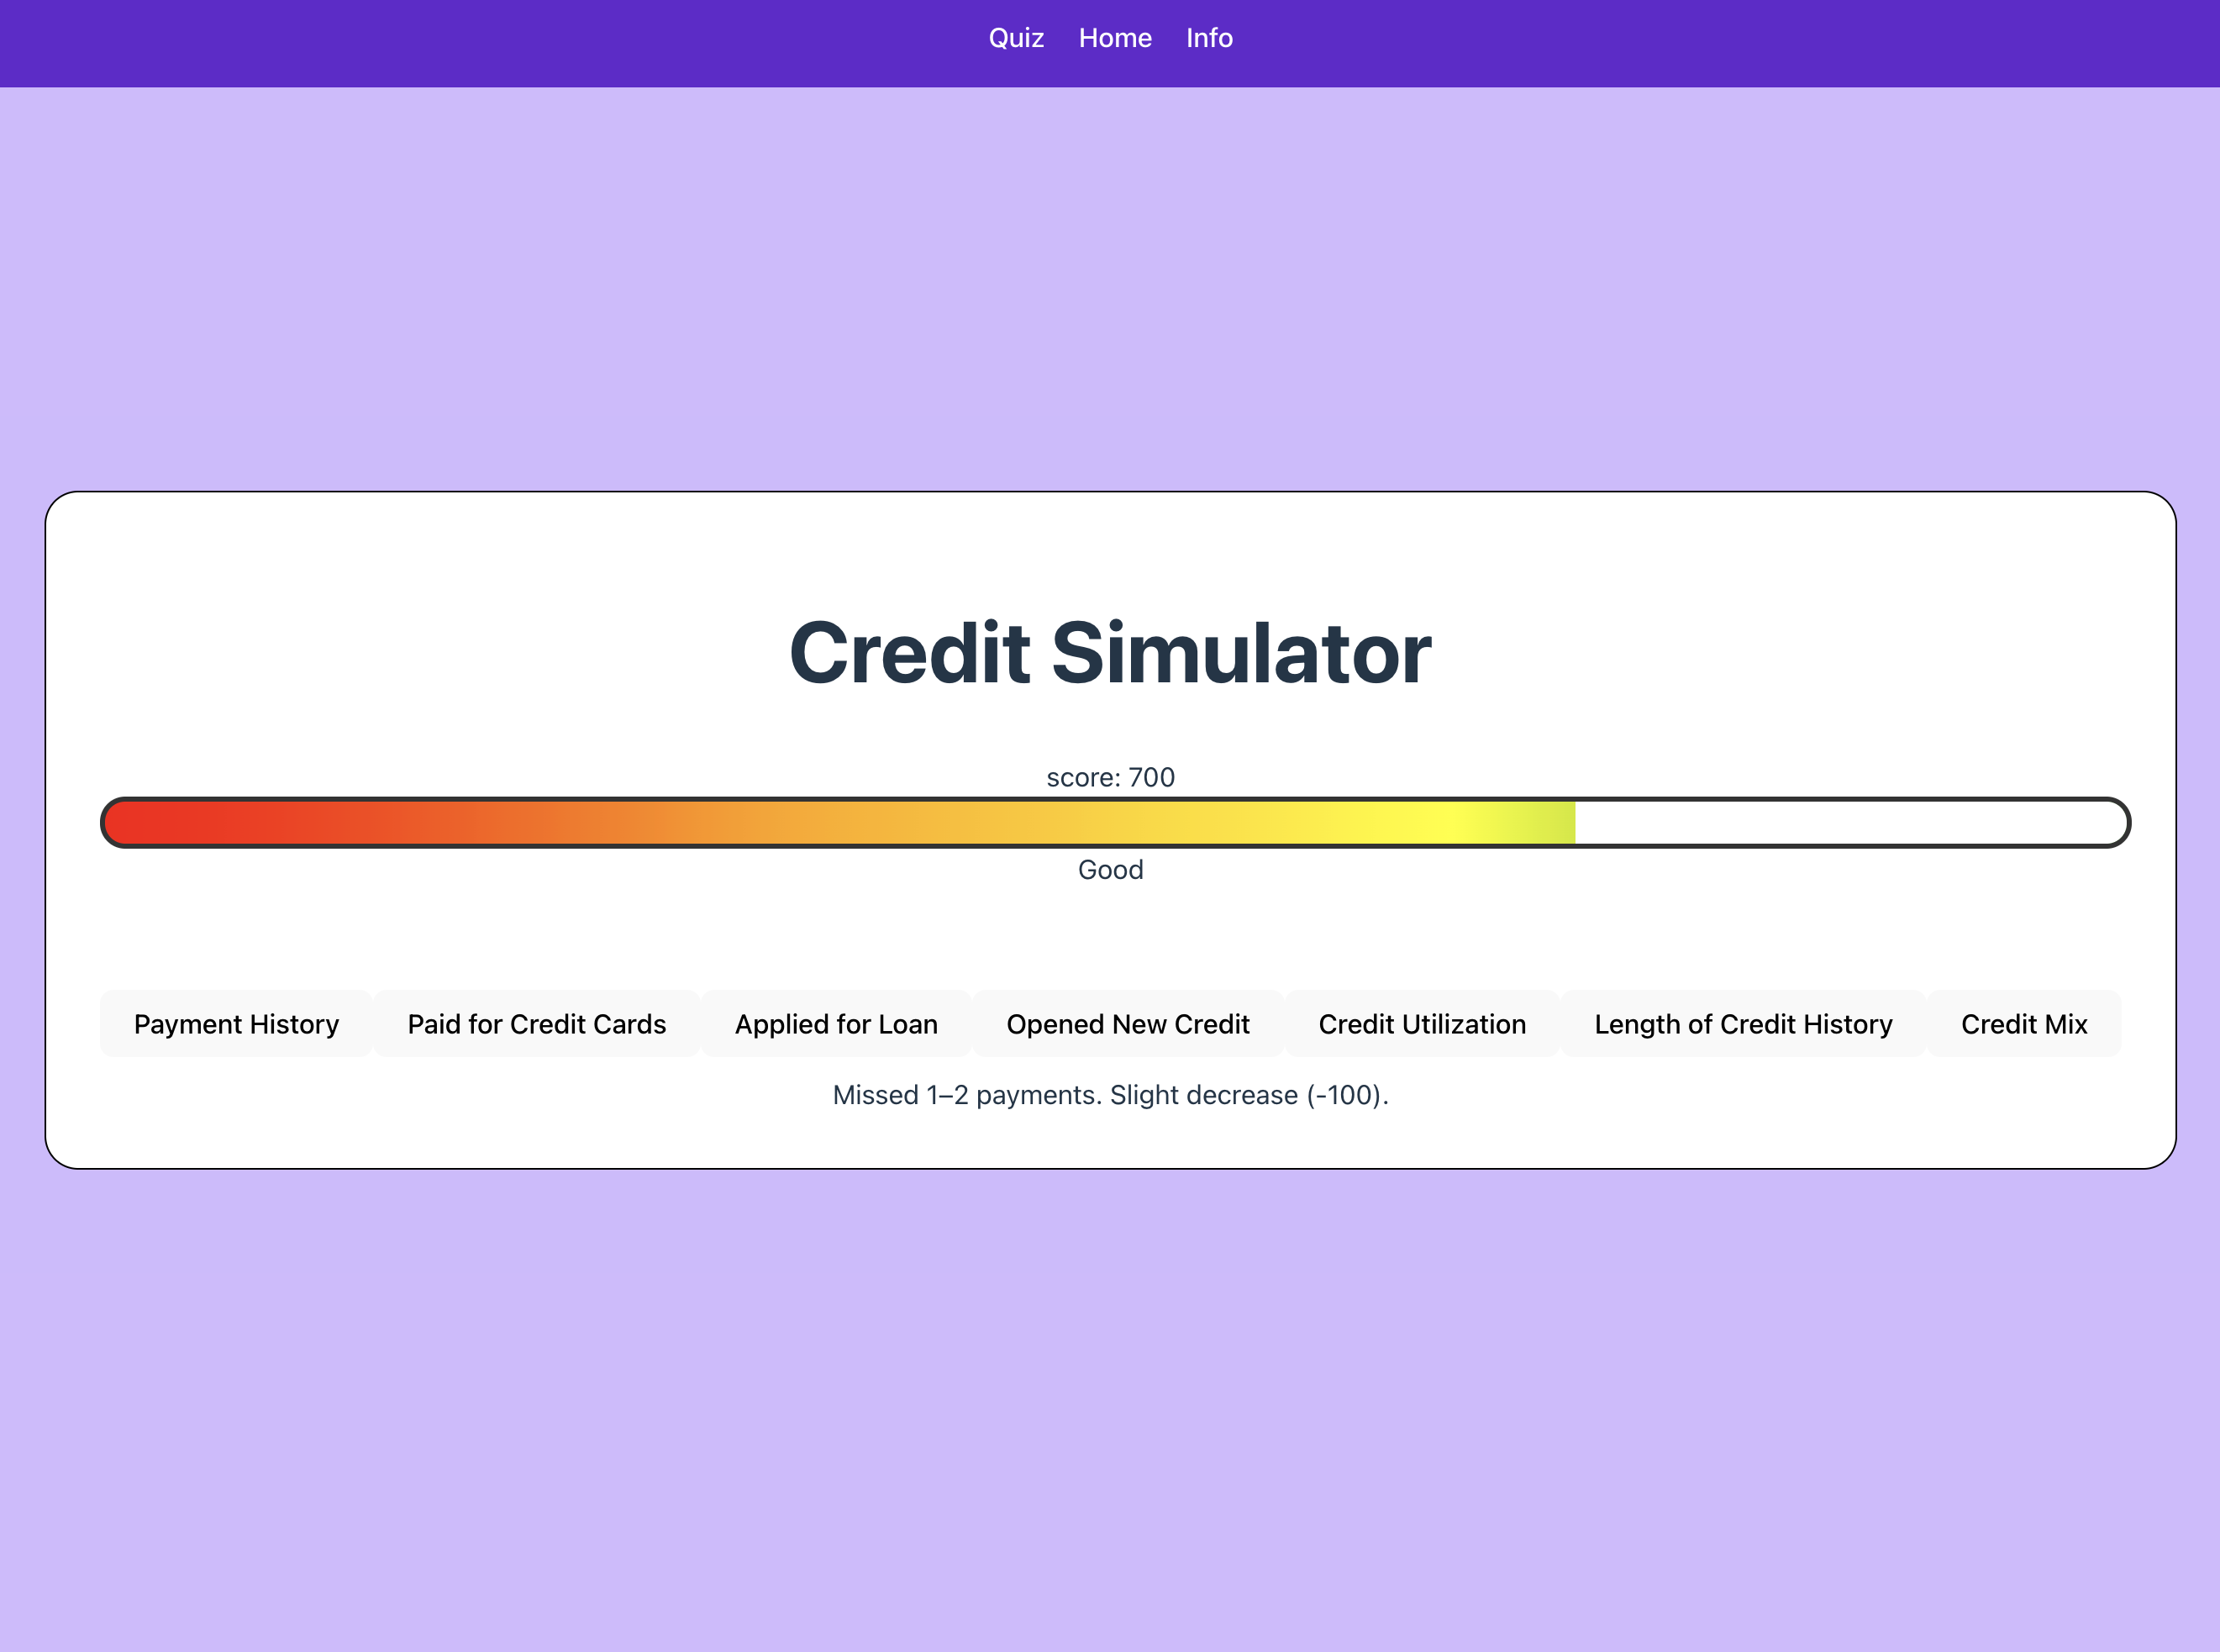Open the Info navigation link
Screen dimensions: 2220x1652
pos(1209,38)
